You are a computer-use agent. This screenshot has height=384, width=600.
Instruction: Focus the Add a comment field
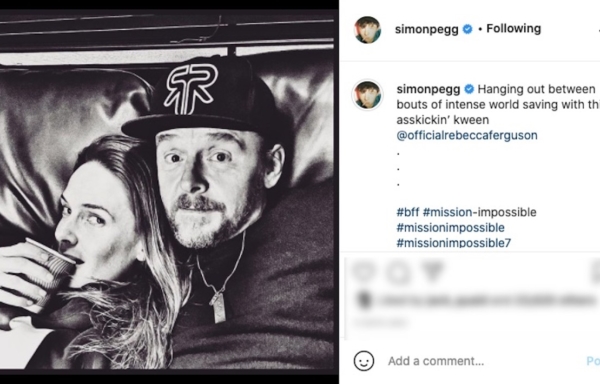[484, 361]
